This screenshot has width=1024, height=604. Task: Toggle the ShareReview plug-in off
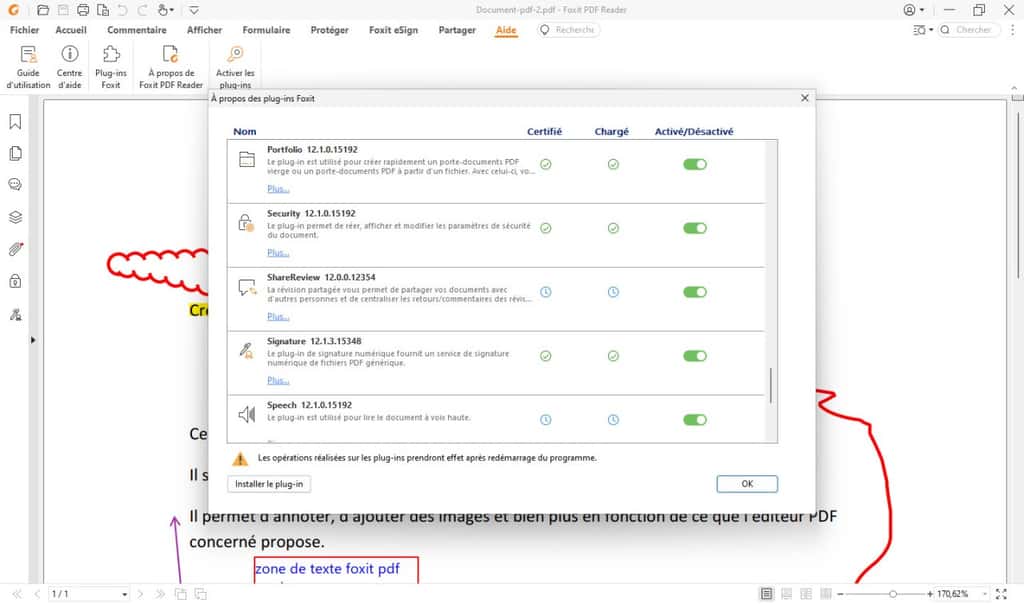point(694,291)
